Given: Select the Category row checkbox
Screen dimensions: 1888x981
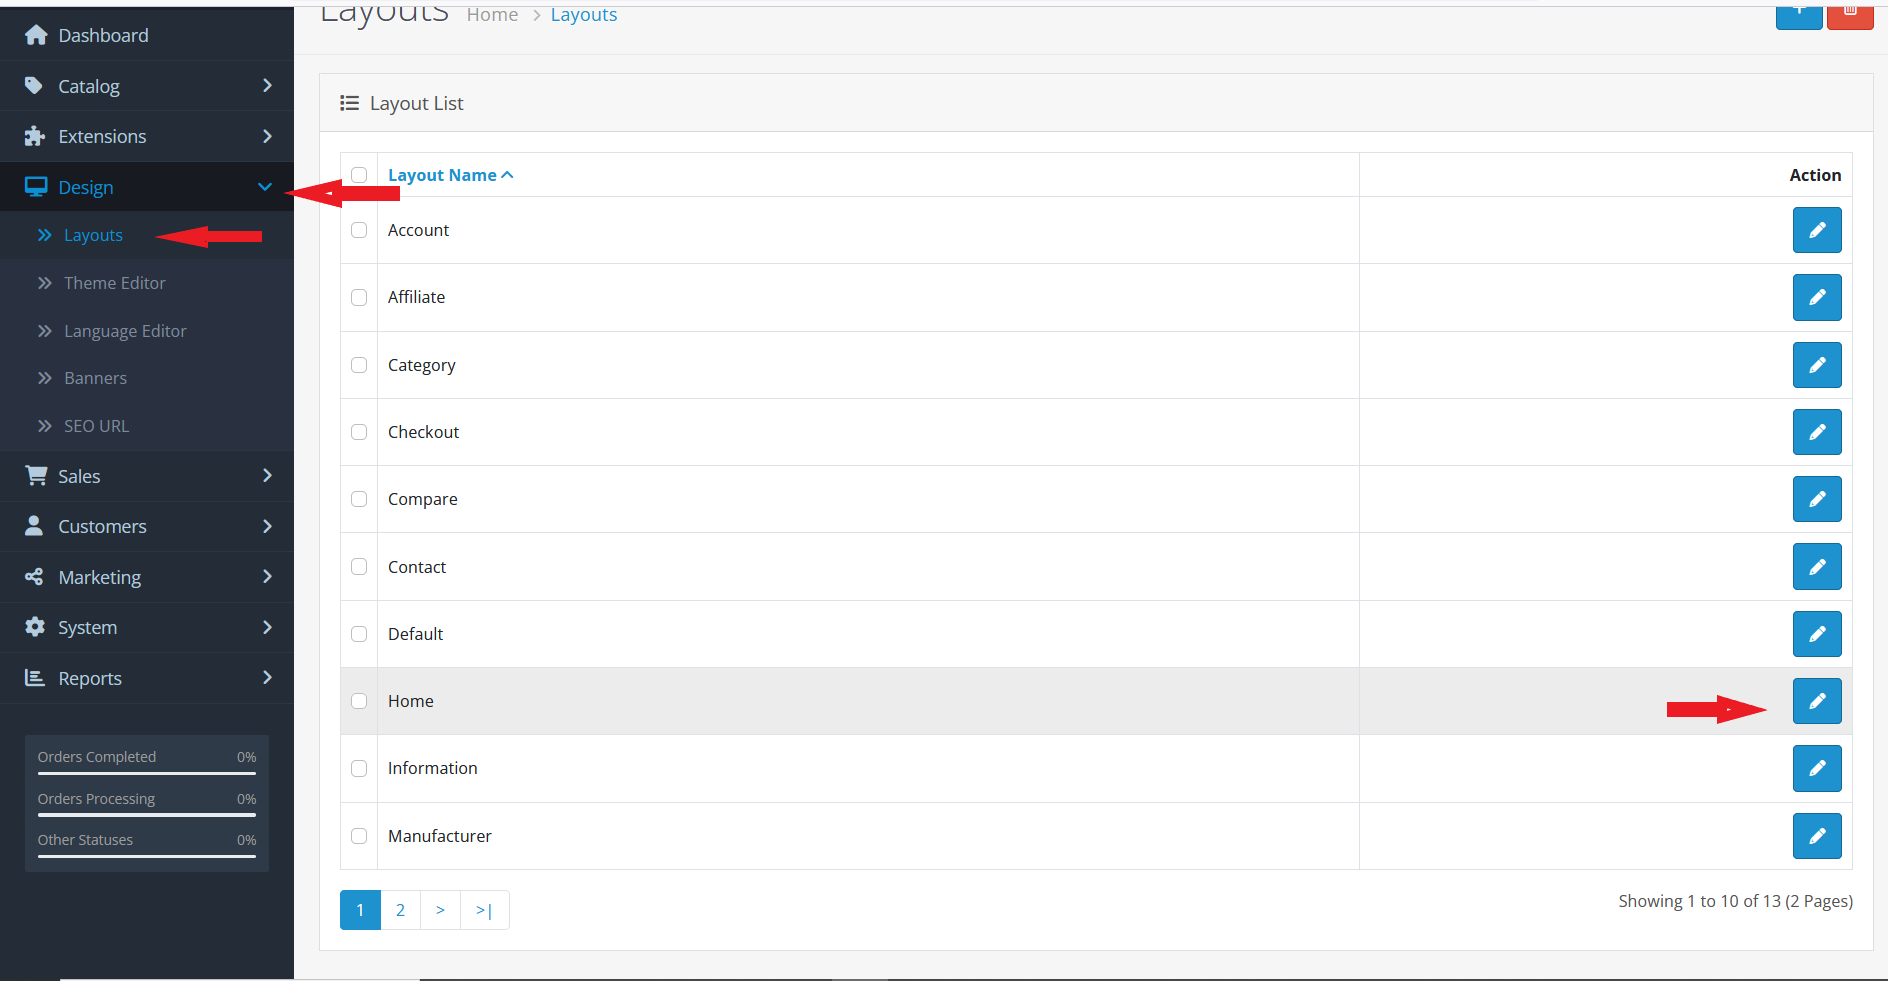Looking at the screenshot, I should coord(359,365).
